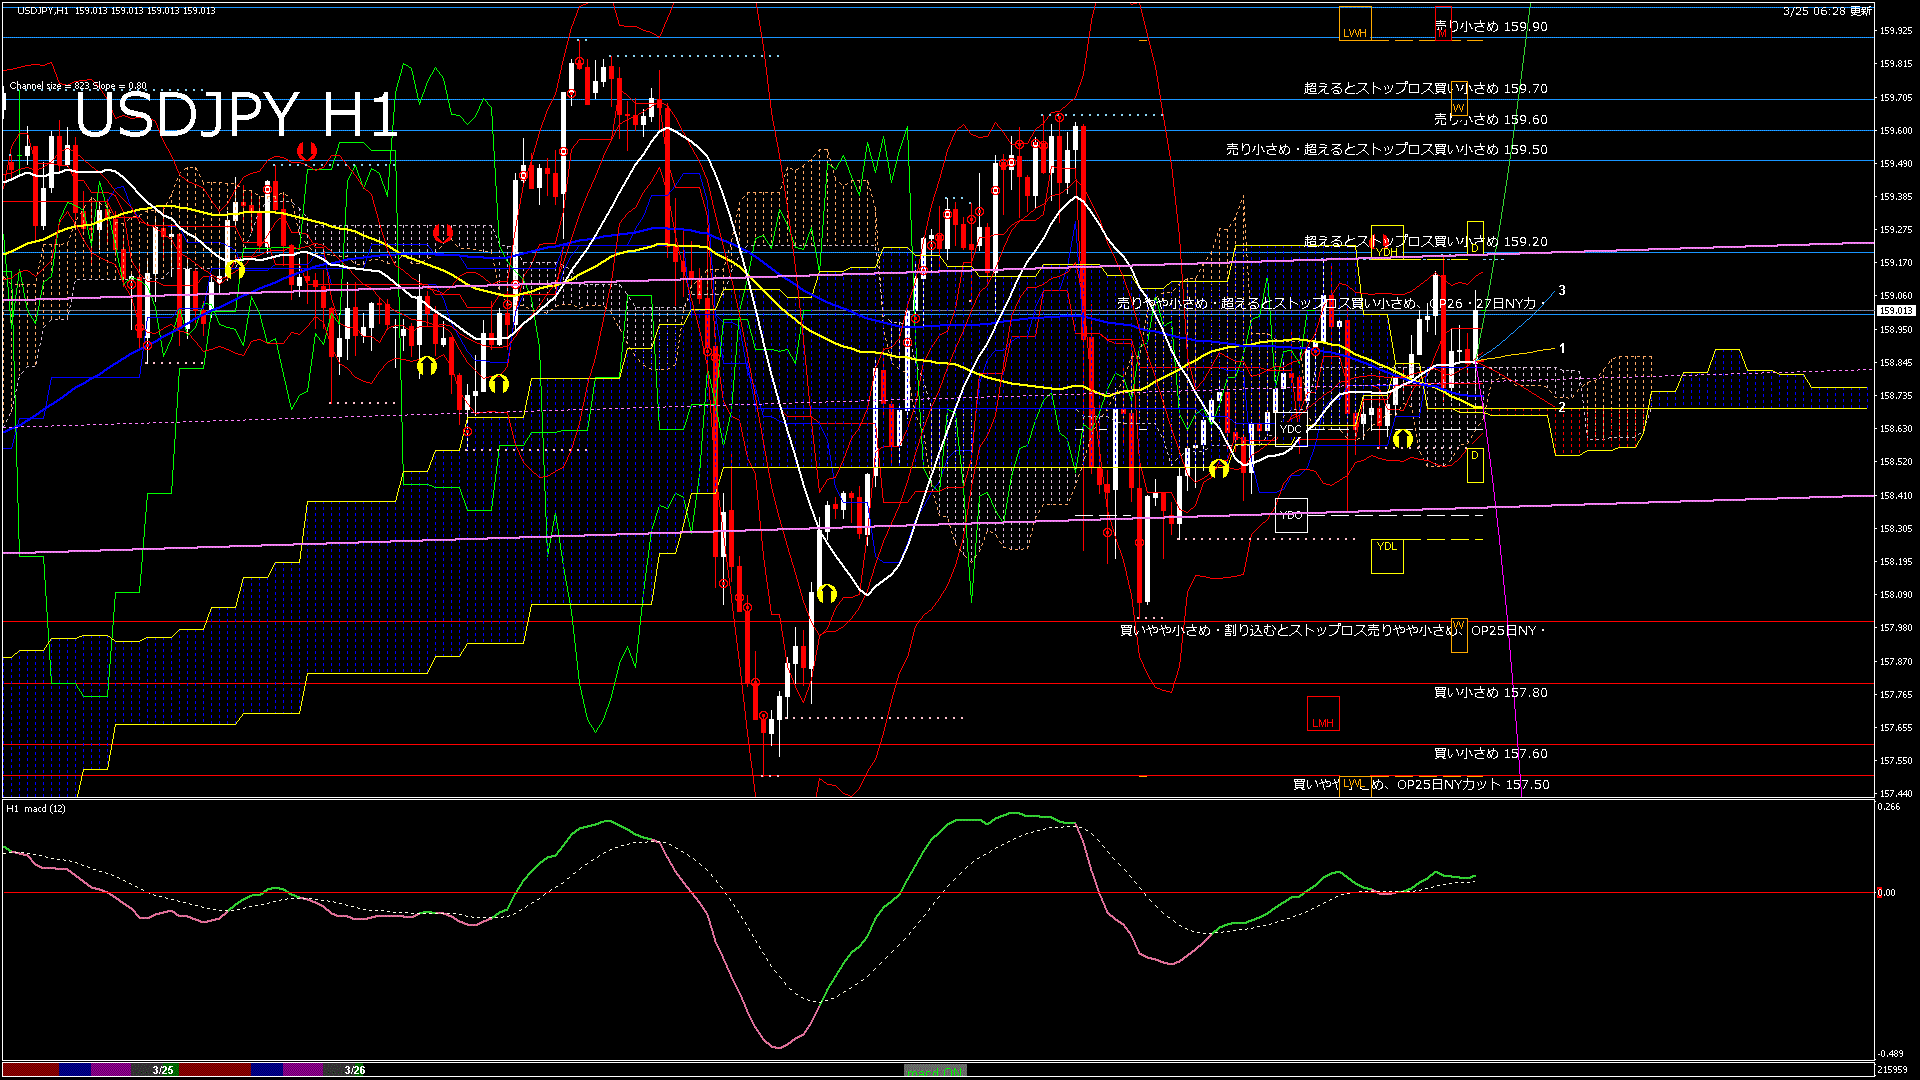
Task: Click the 売り小さめ 159.90 annotation text
Action: click(x=1492, y=27)
